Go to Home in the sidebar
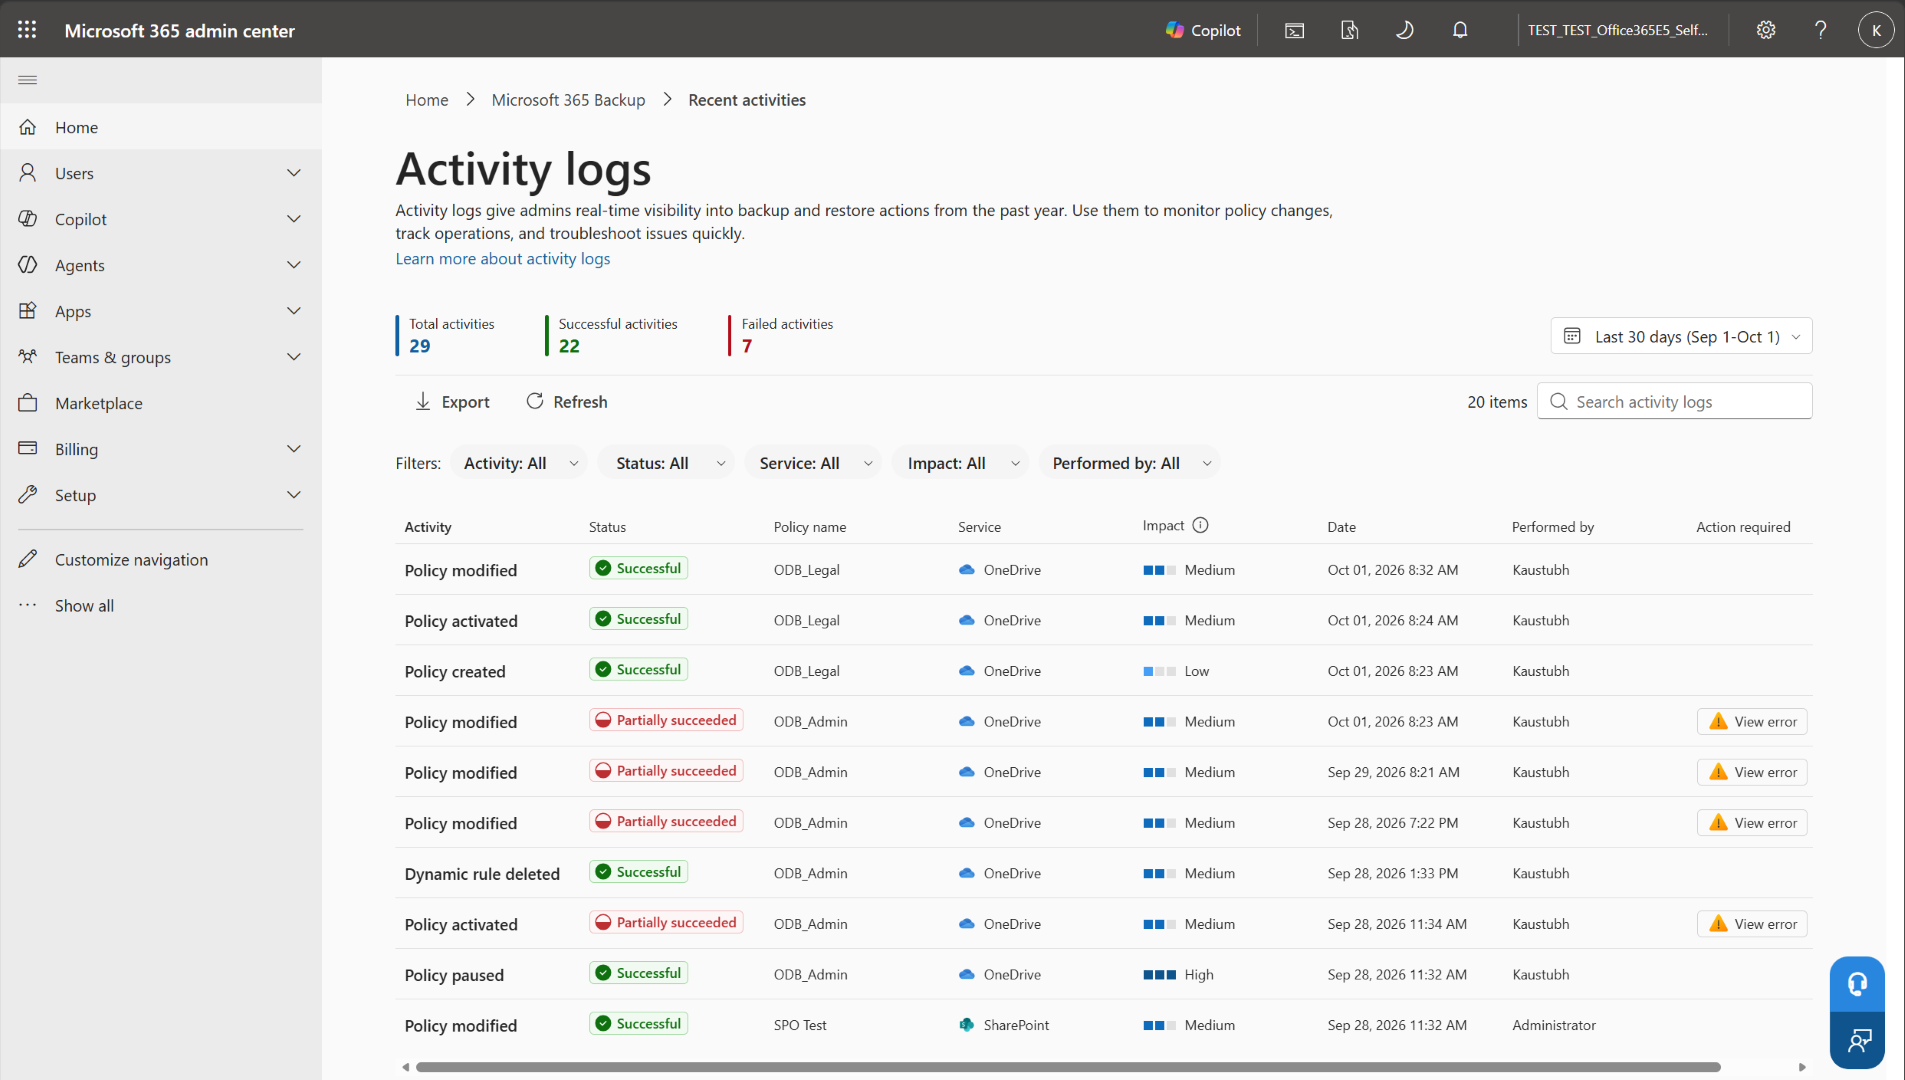The height and width of the screenshot is (1080, 1905). coord(161,127)
